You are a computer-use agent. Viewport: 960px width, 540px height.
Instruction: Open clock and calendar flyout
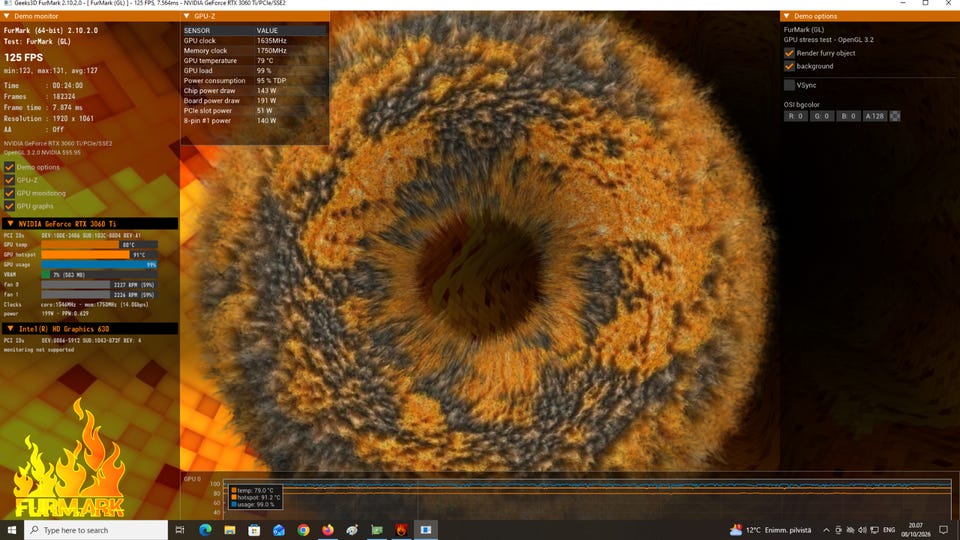click(x=915, y=530)
